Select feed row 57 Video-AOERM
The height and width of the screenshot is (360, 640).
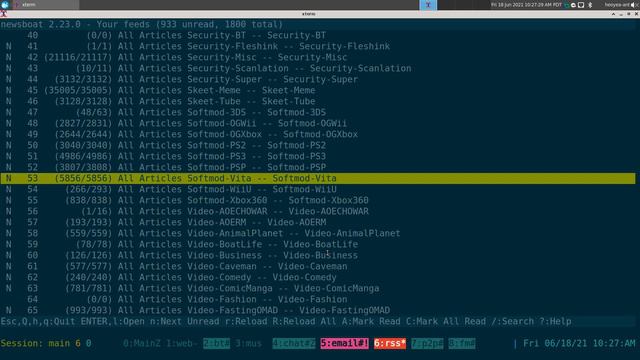pos(318,222)
